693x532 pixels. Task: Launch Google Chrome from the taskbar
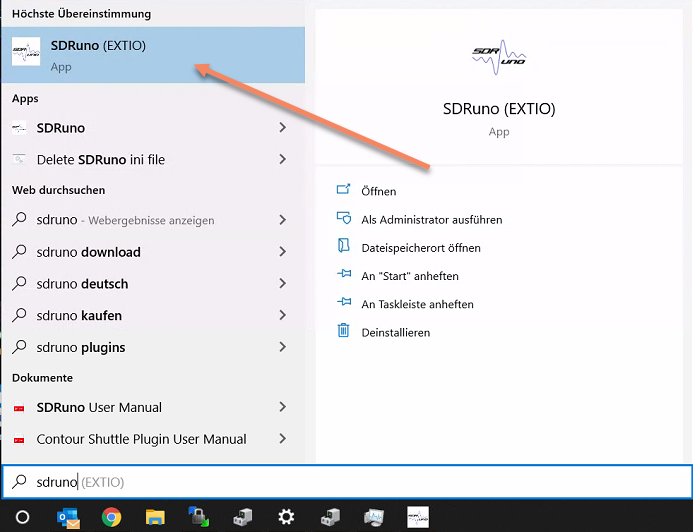[111, 517]
